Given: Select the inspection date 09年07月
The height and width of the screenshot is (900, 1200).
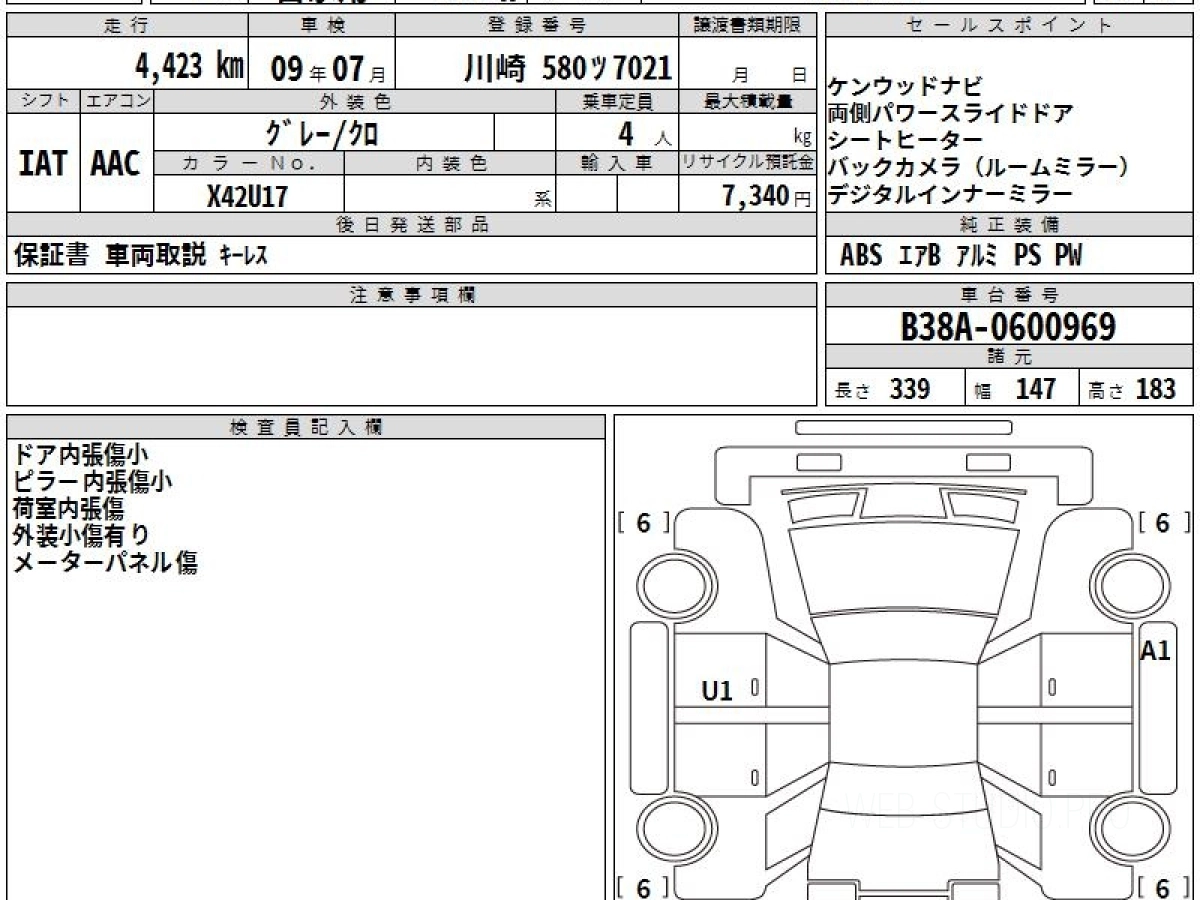Looking at the screenshot, I should [328, 70].
